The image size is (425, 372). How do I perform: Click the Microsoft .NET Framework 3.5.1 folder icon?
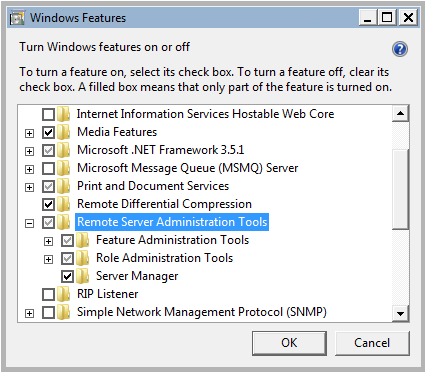[x=63, y=150]
